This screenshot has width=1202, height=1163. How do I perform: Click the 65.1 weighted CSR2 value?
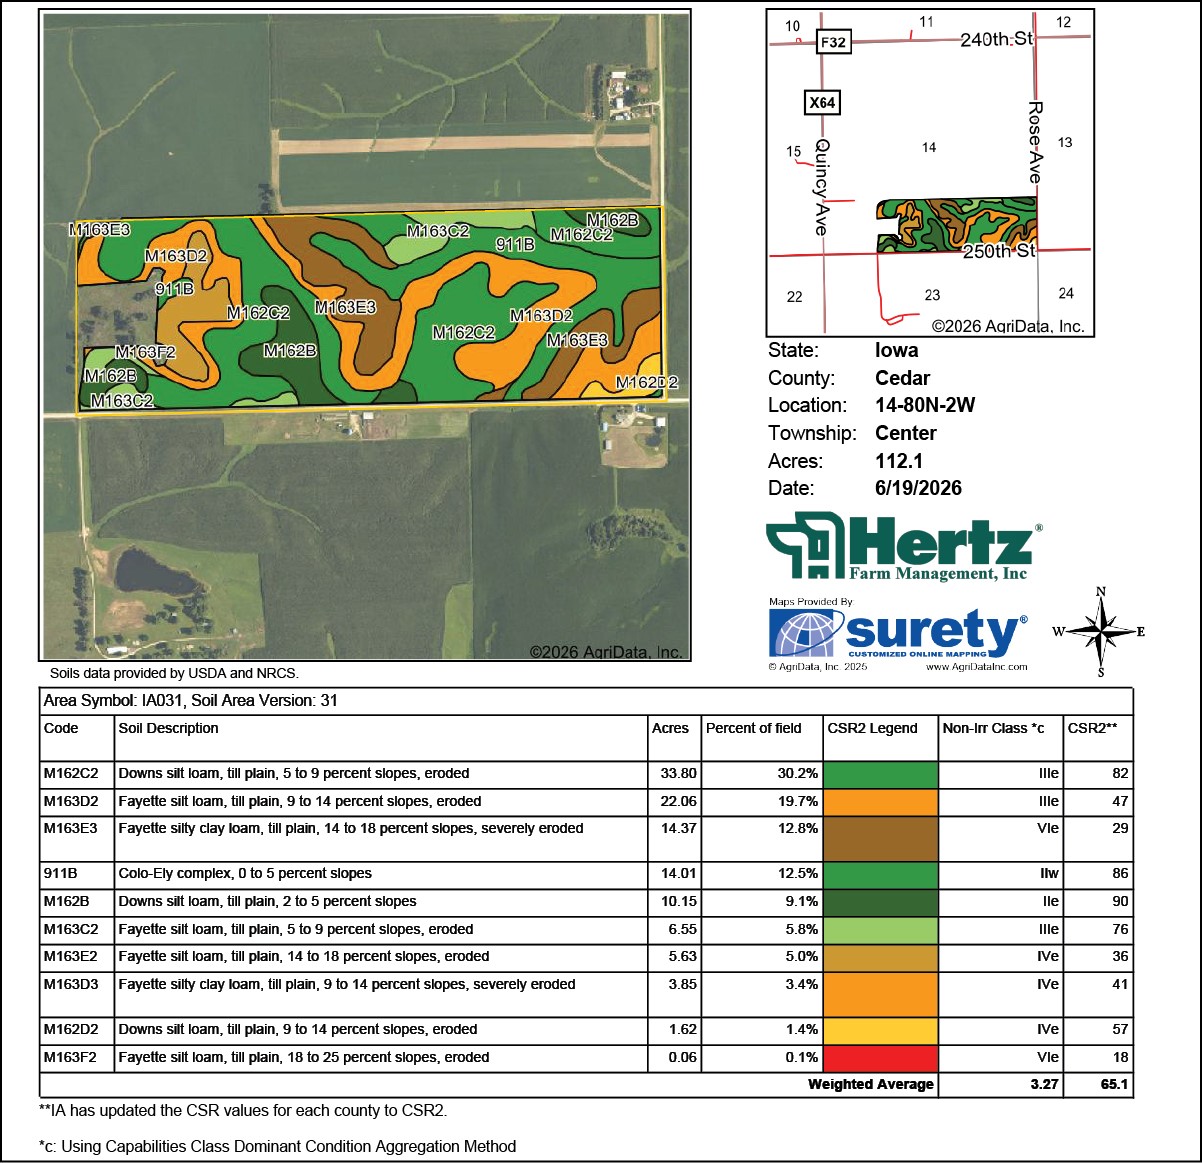coord(1114,1085)
